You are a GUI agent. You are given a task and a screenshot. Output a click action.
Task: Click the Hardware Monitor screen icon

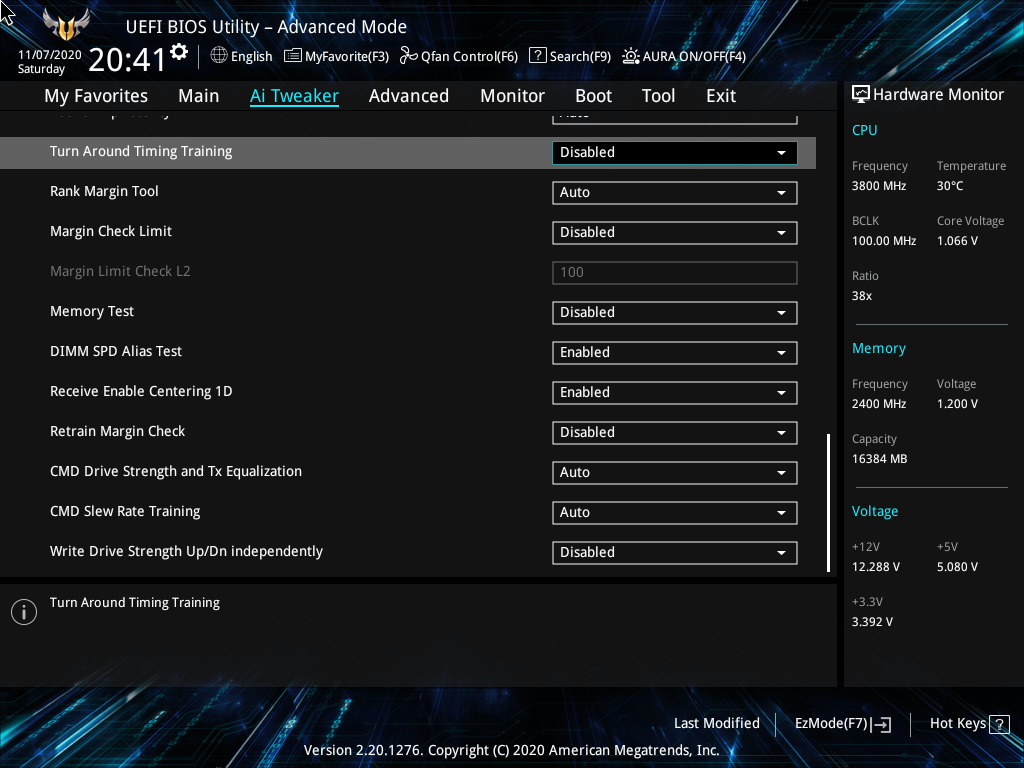coord(861,95)
